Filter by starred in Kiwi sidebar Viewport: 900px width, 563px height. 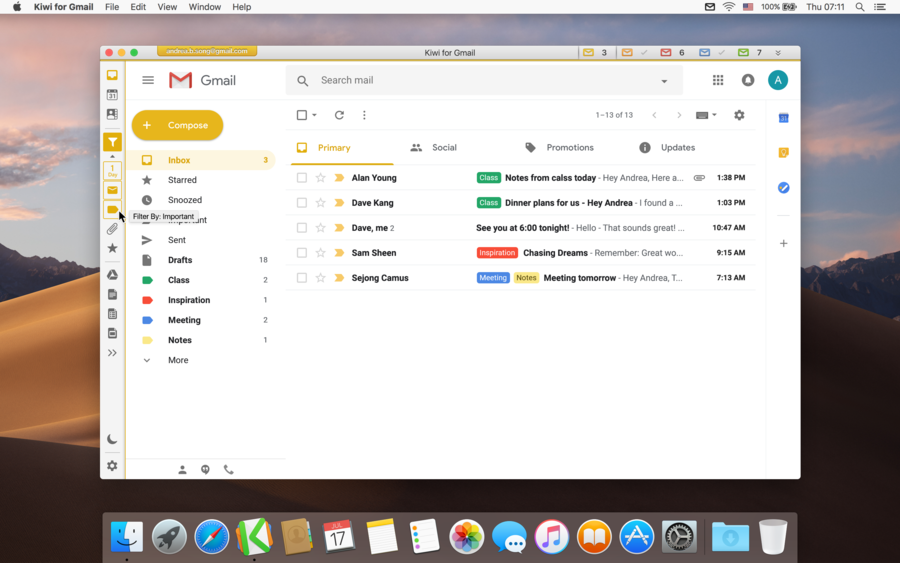(x=112, y=249)
